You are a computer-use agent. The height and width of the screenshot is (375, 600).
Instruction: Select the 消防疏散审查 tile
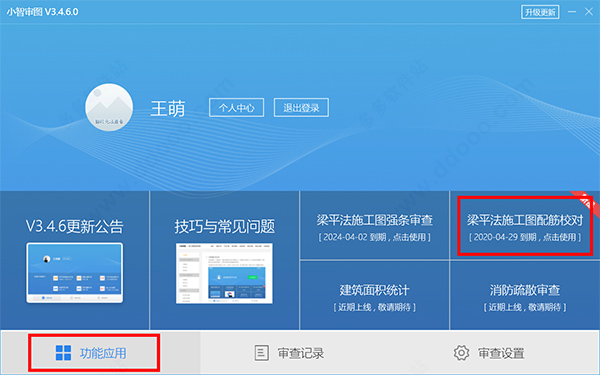(525, 295)
